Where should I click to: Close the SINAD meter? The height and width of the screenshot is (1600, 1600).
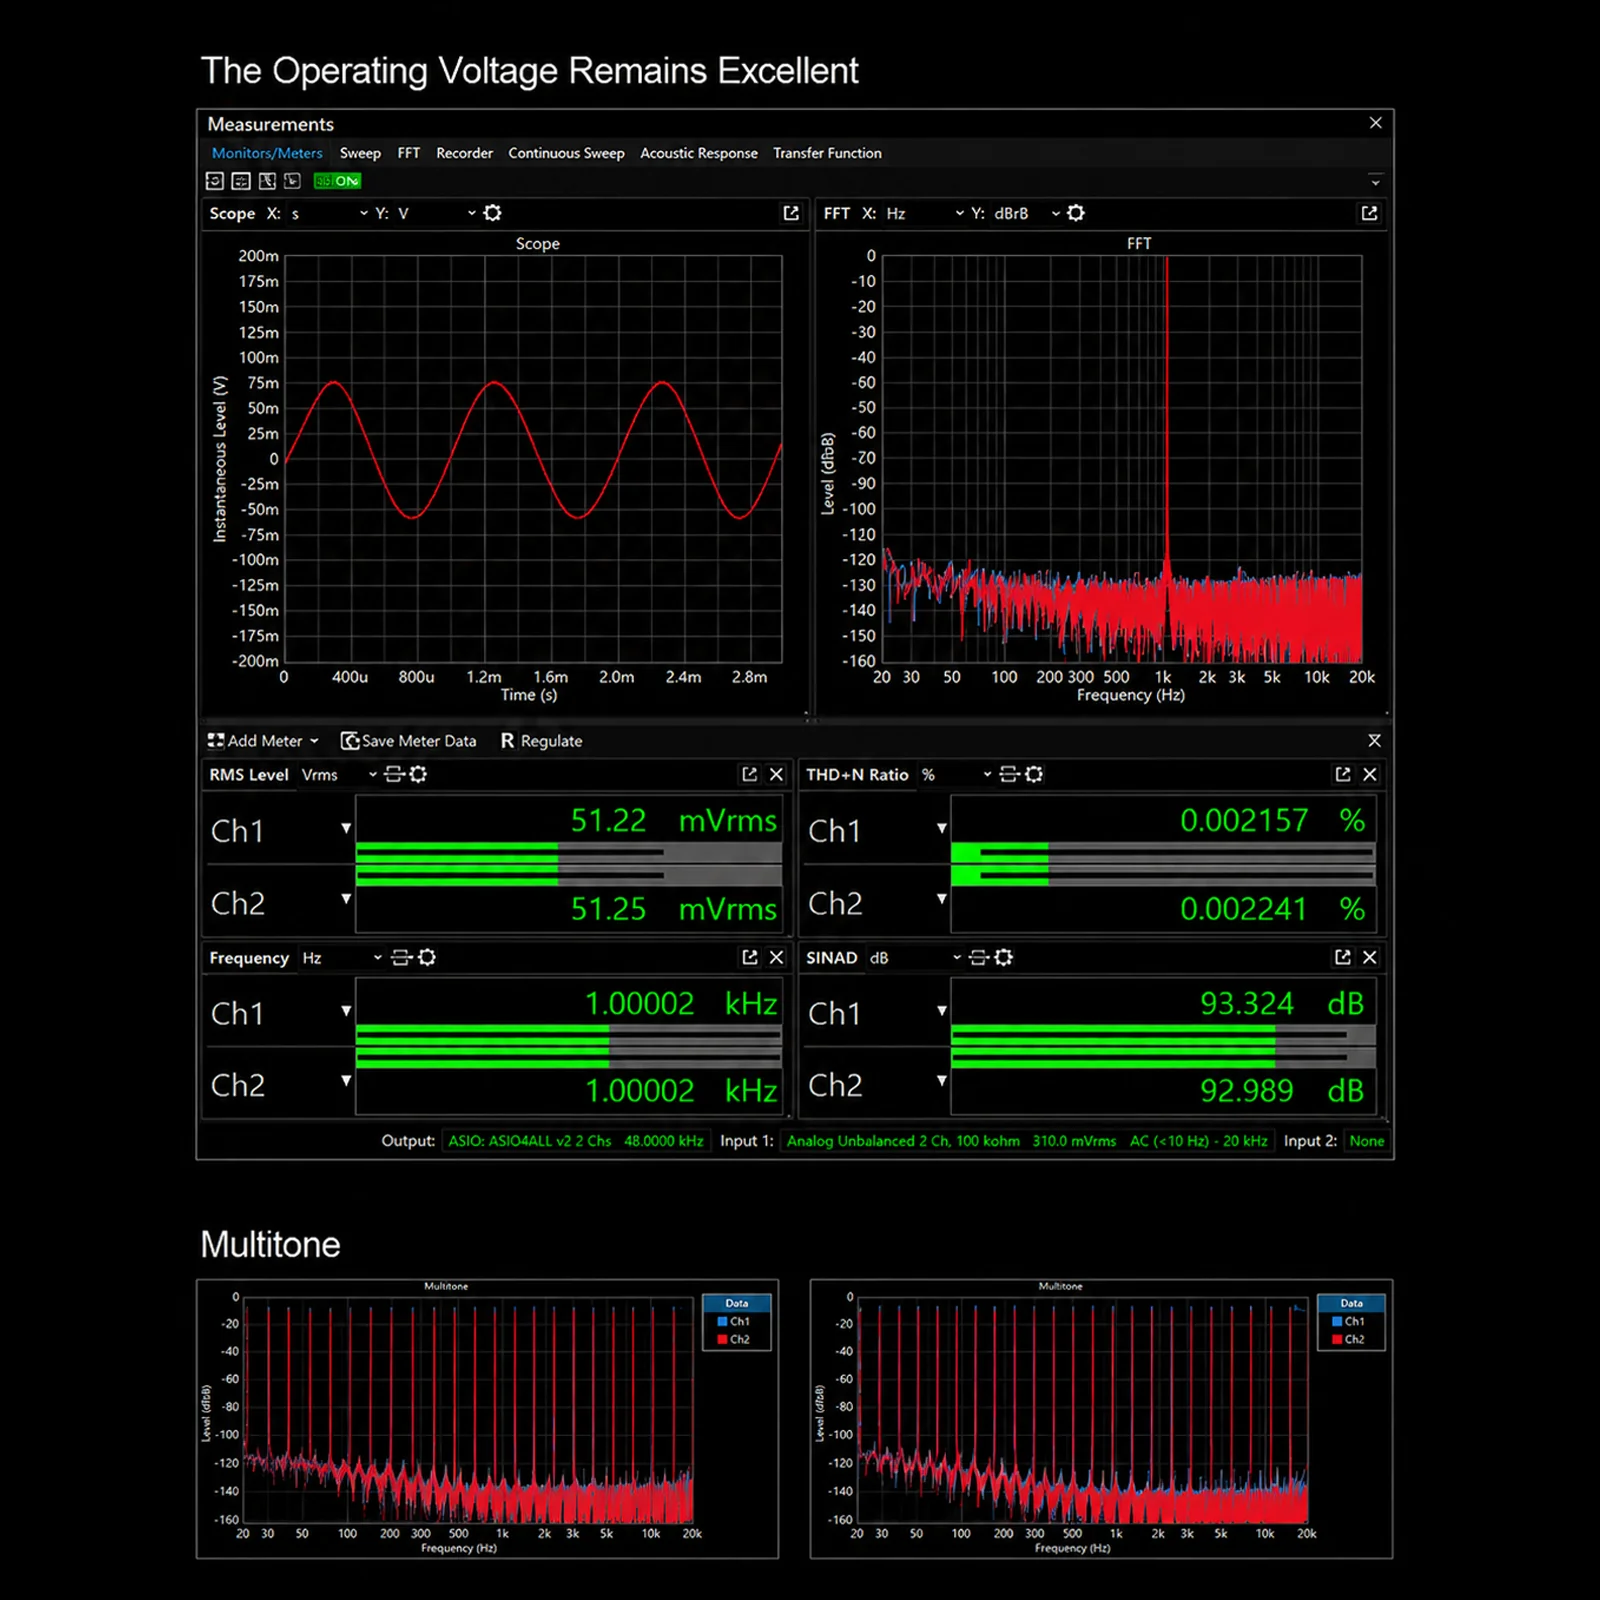tap(1370, 957)
